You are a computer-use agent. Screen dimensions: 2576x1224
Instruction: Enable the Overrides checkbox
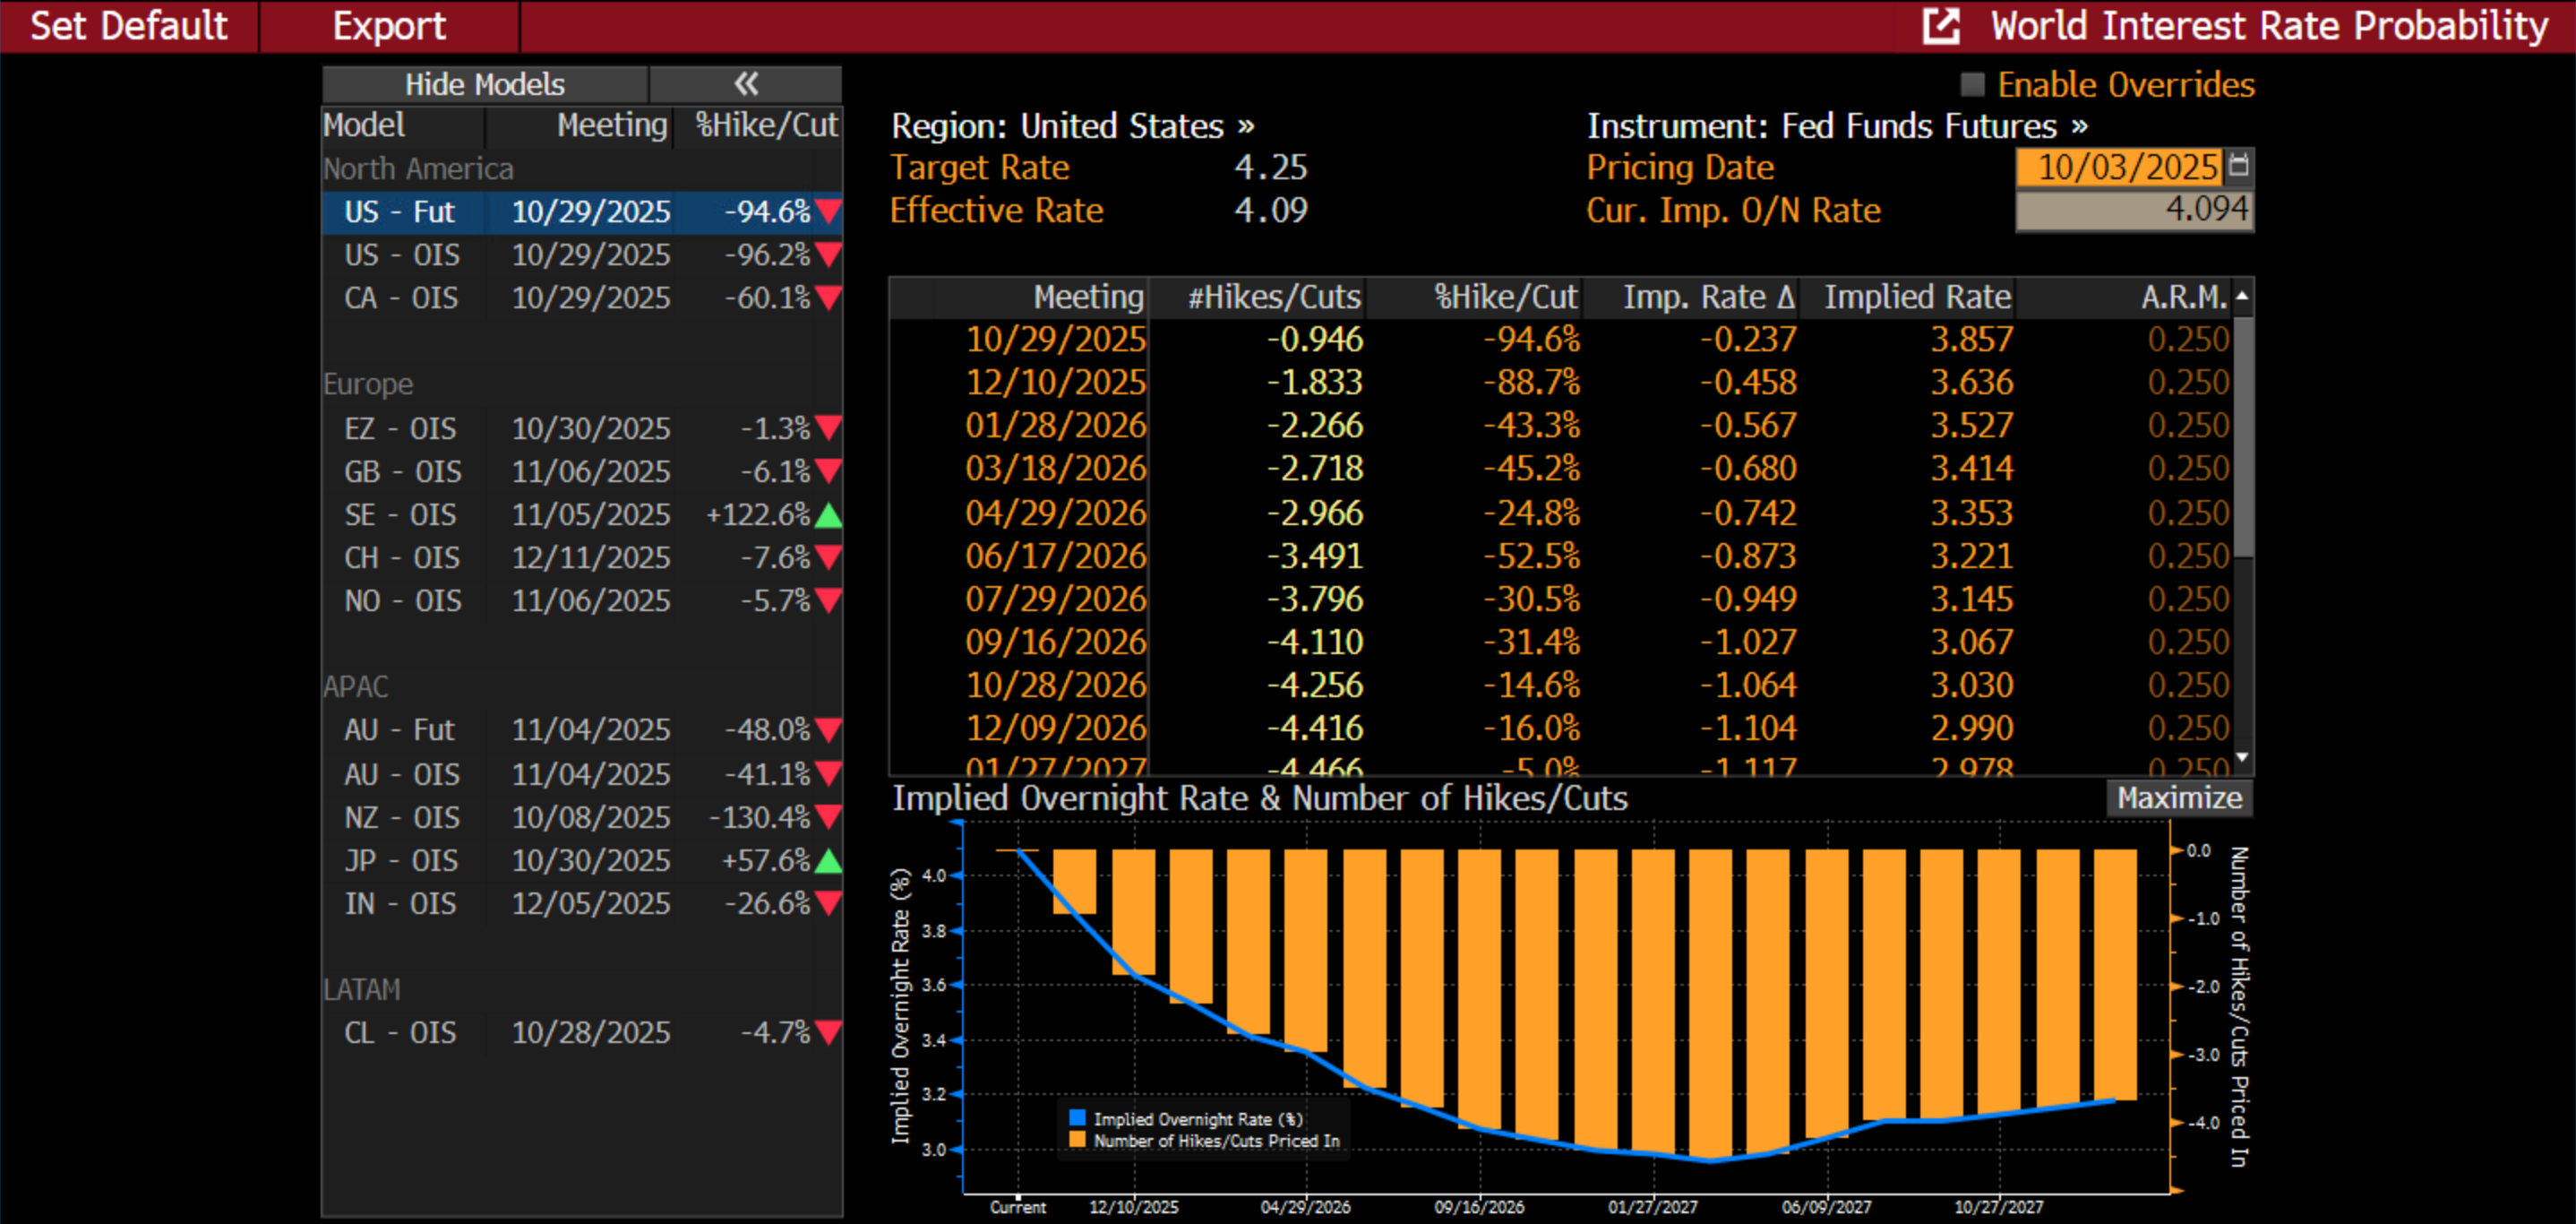[x=1972, y=84]
